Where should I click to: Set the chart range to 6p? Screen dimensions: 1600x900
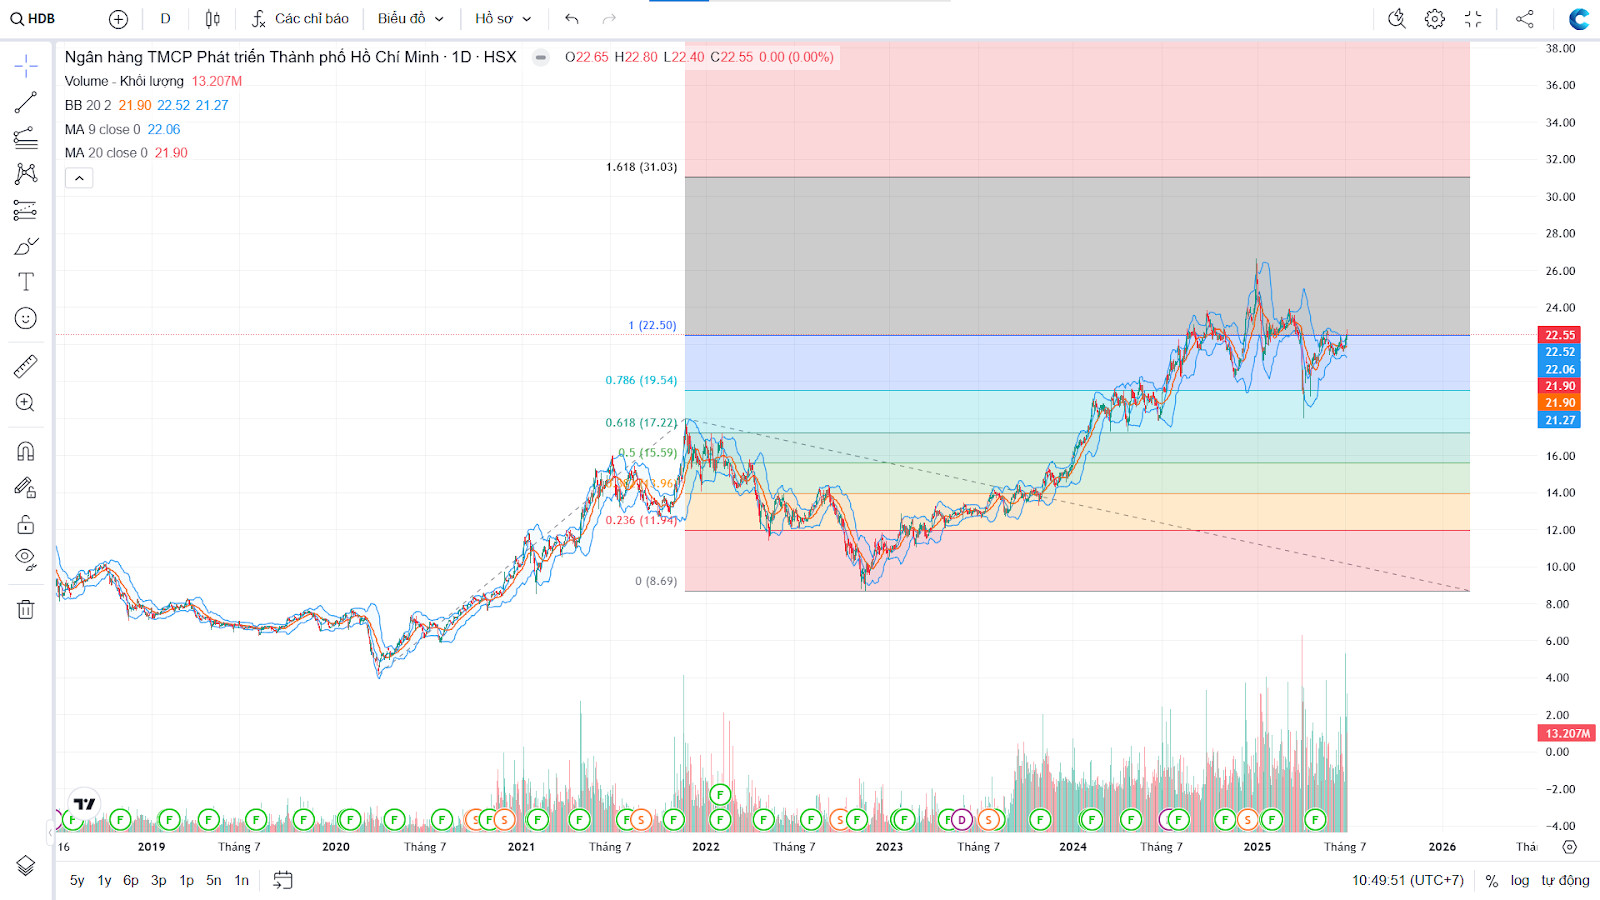(131, 880)
